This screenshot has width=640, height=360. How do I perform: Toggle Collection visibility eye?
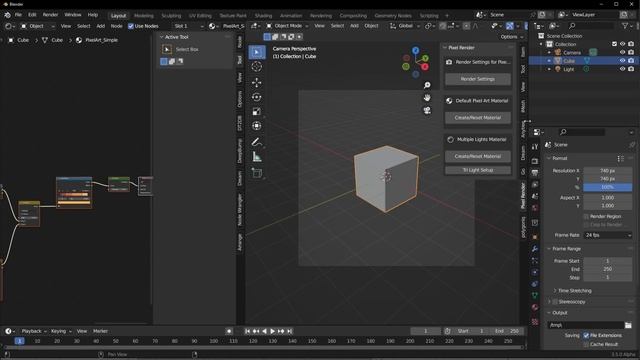click(622, 44)
